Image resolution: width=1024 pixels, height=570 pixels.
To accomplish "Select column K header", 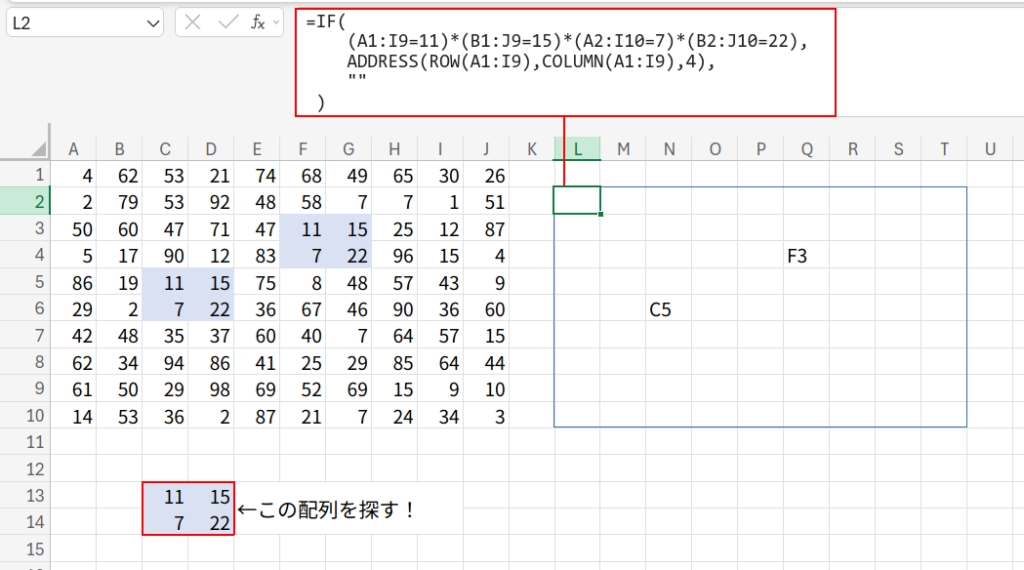I will coord(532,150).
